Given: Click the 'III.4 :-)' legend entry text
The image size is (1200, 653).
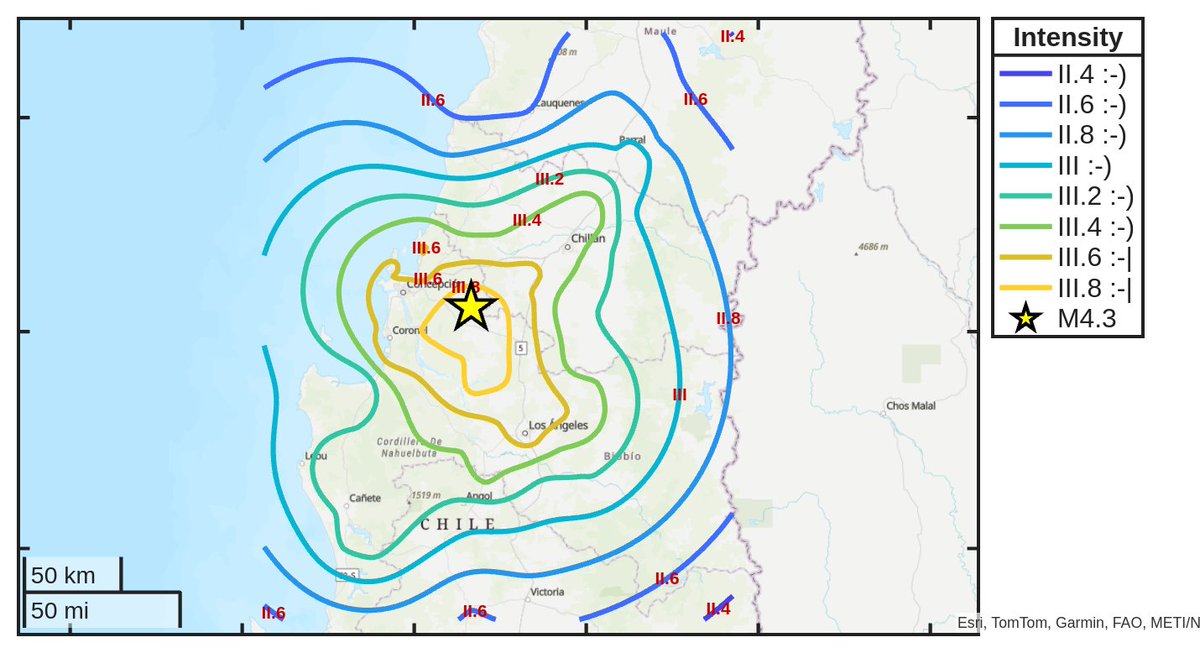Looking at the screenshot, I should point(1096,227).
